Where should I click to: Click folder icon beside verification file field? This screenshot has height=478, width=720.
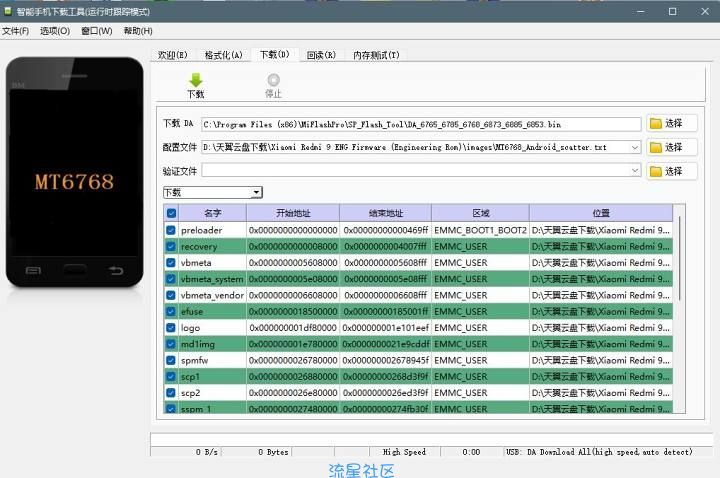656,171
